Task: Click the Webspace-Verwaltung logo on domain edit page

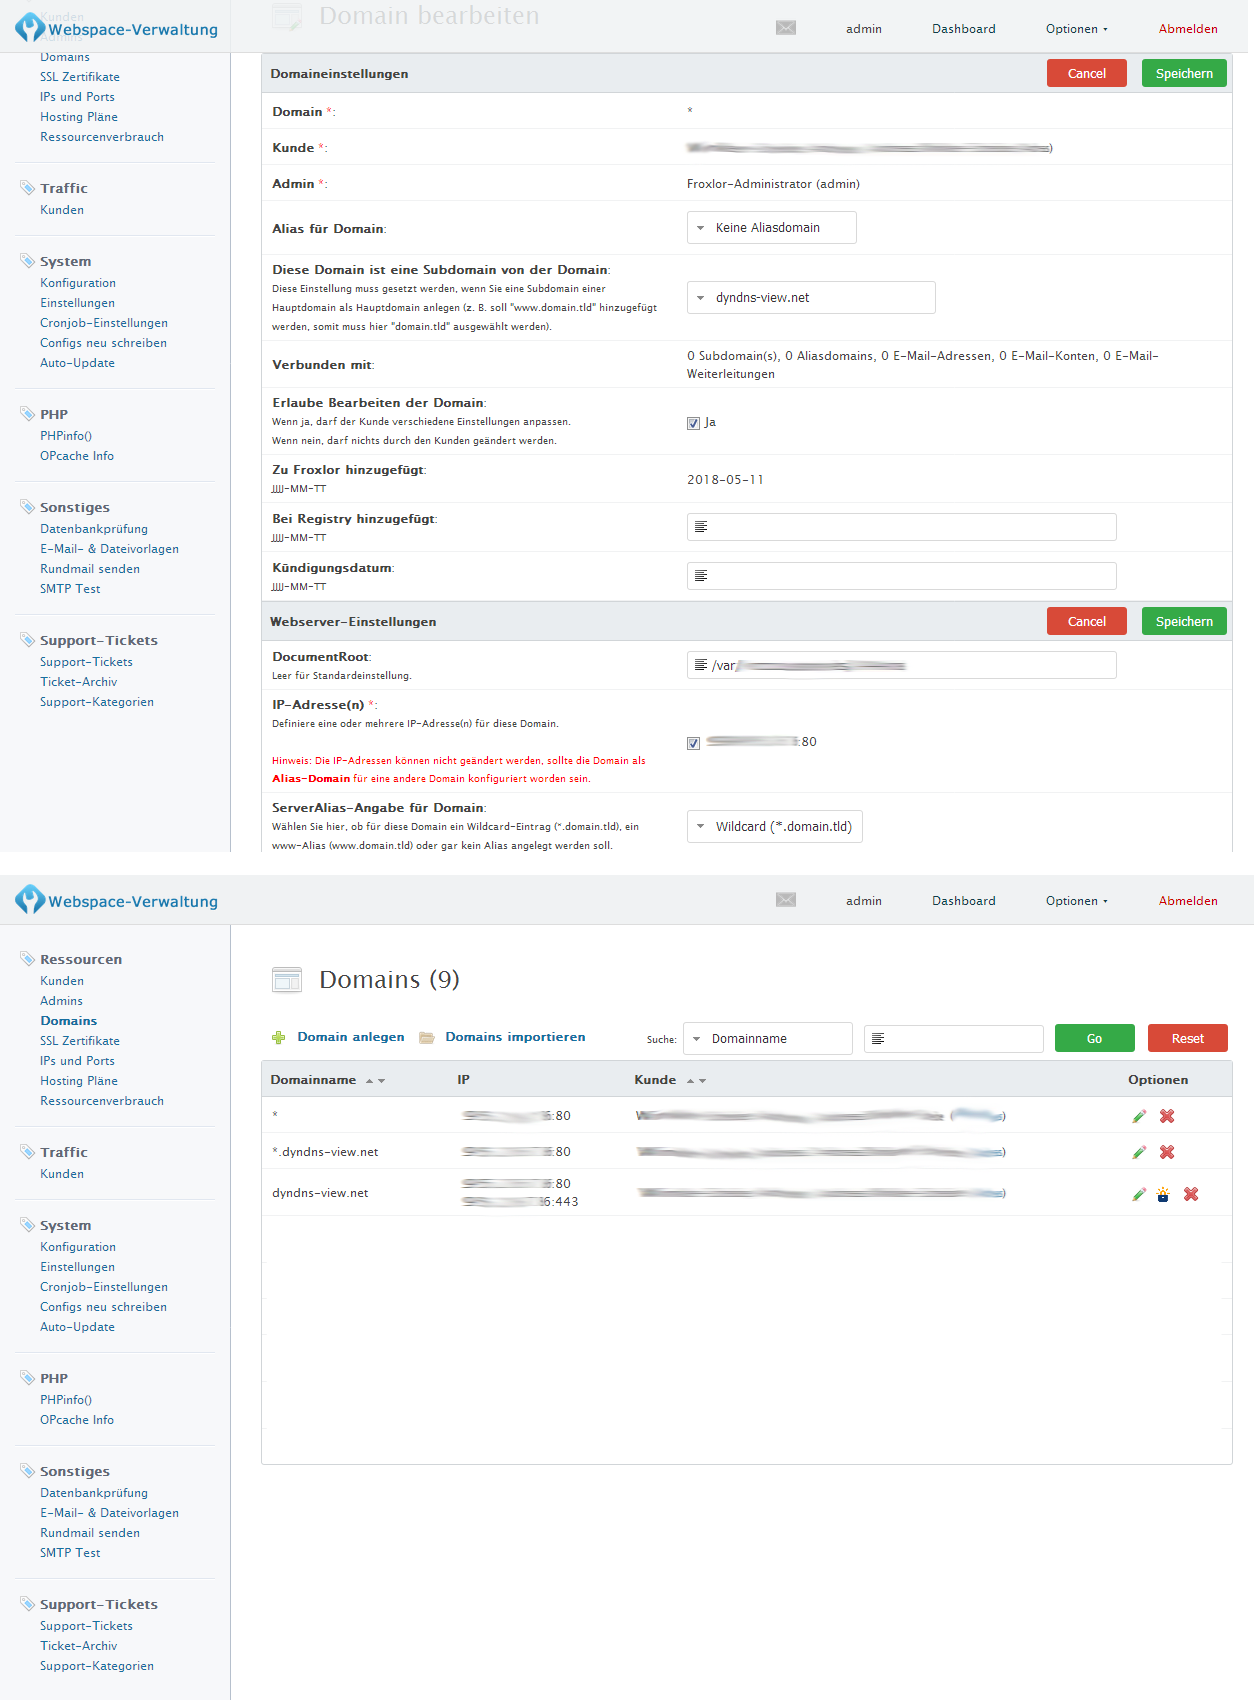Action: pos(117,28)
